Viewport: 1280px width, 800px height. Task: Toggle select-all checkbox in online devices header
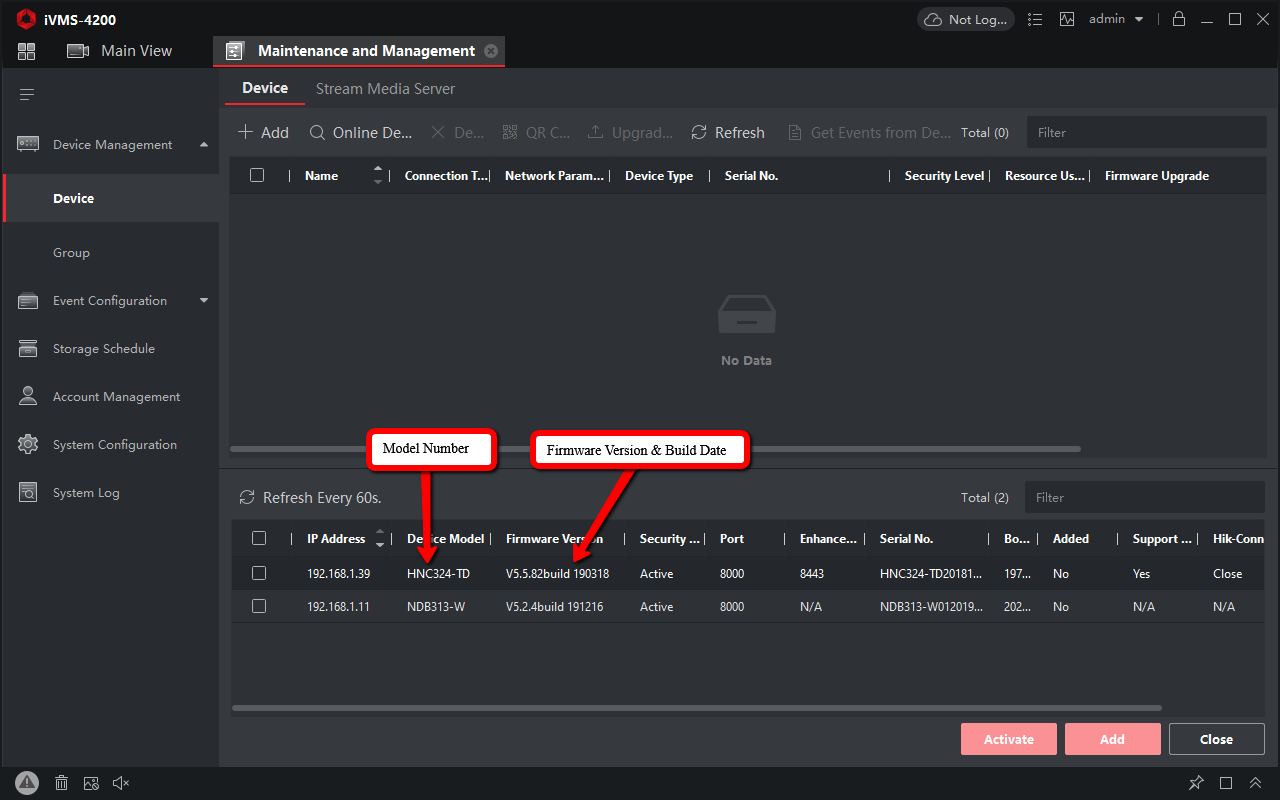click(259, 538)
